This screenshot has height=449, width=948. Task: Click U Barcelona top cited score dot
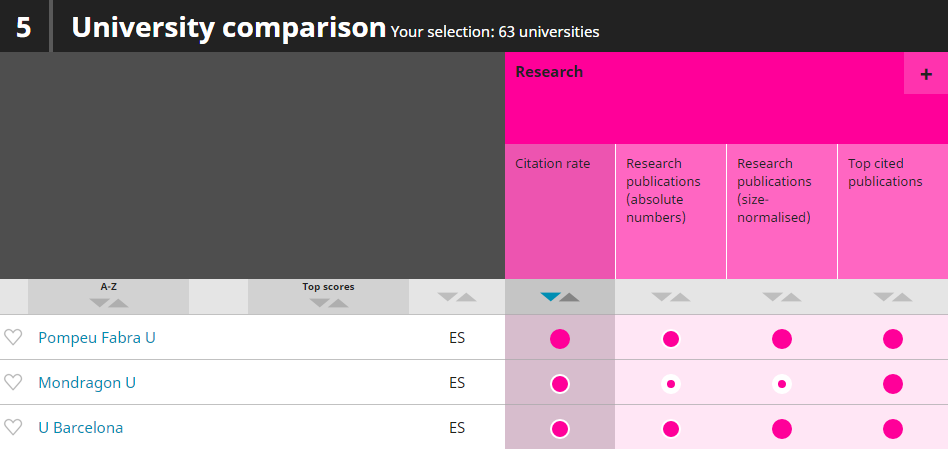[x=893, y=429]
